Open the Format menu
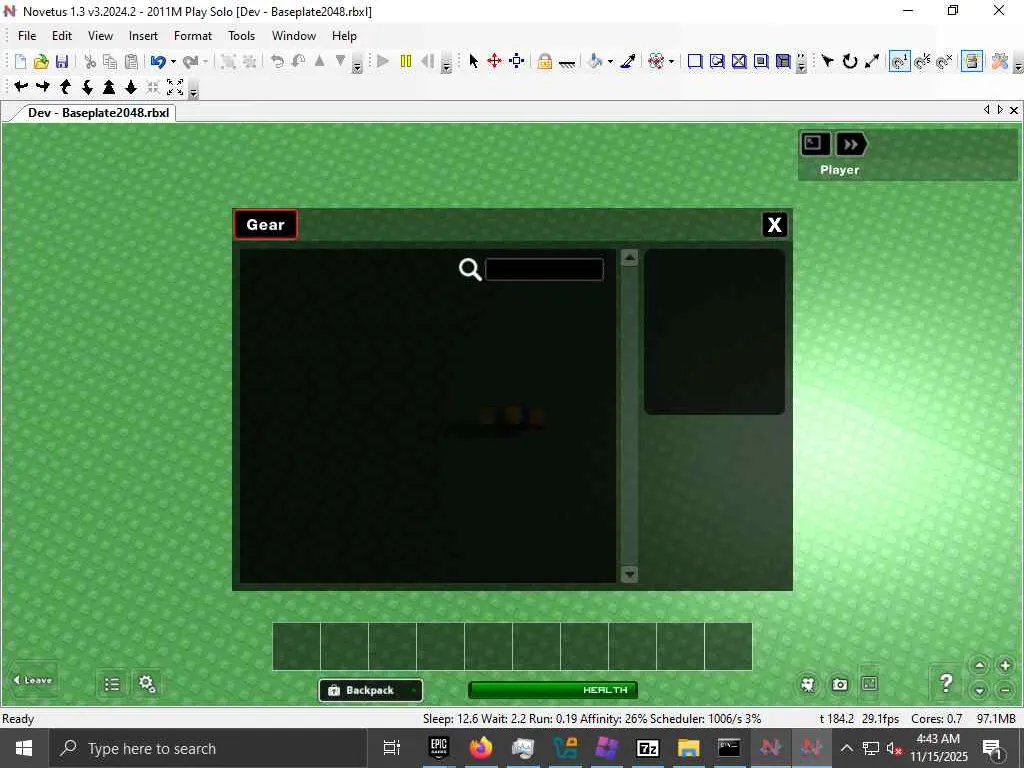 (x=193, y=36)
